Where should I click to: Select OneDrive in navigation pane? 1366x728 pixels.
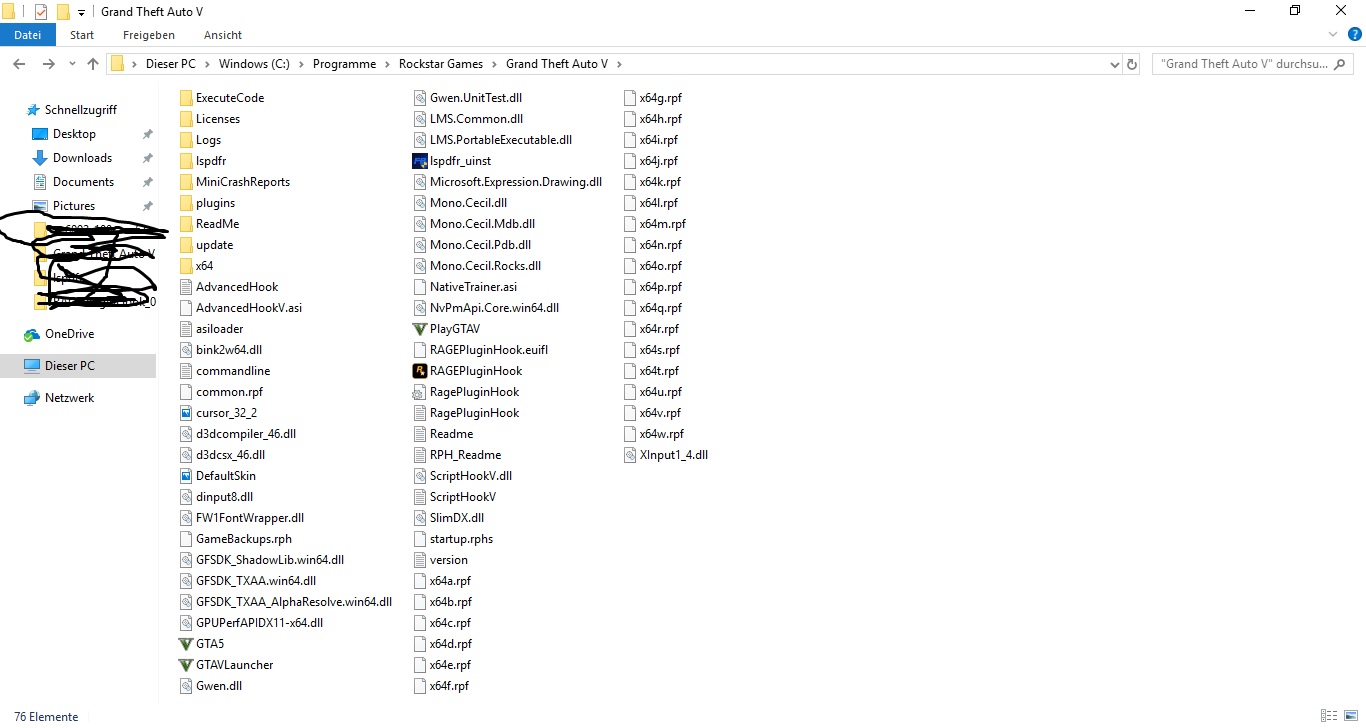69,334
